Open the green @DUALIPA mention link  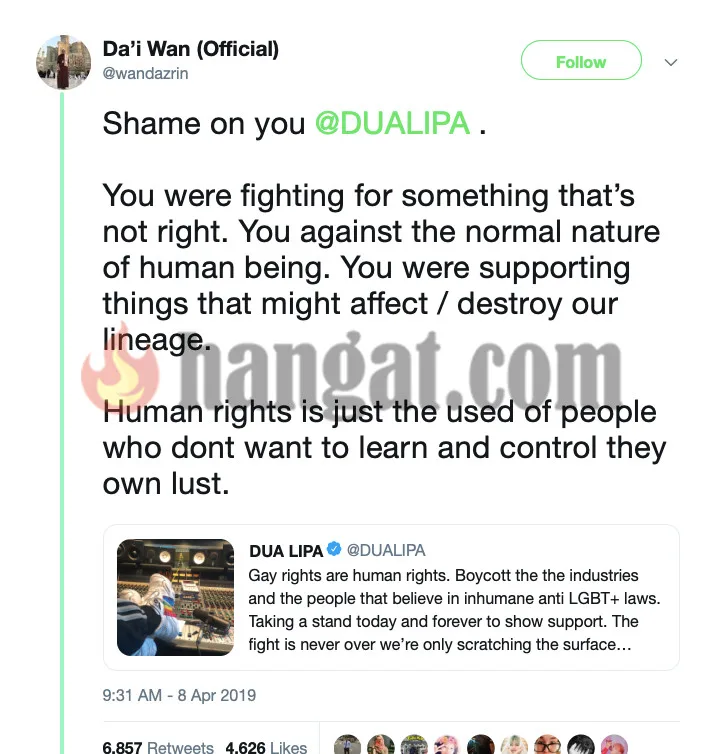392,123
